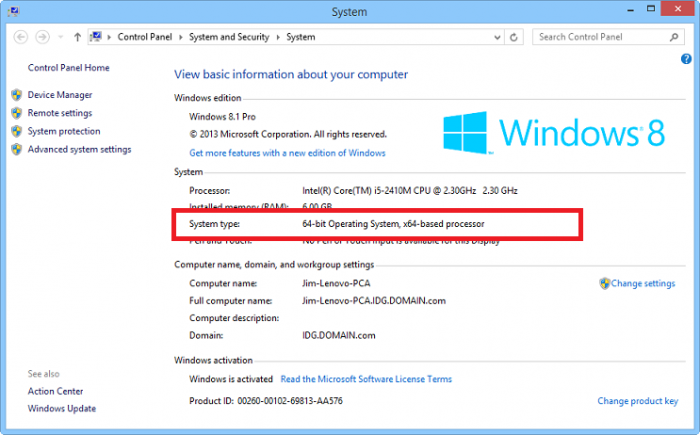This screenshot has width=700, height=435.
Task: Click the Device Manager shield icon
Action: (x=17, y=95)
